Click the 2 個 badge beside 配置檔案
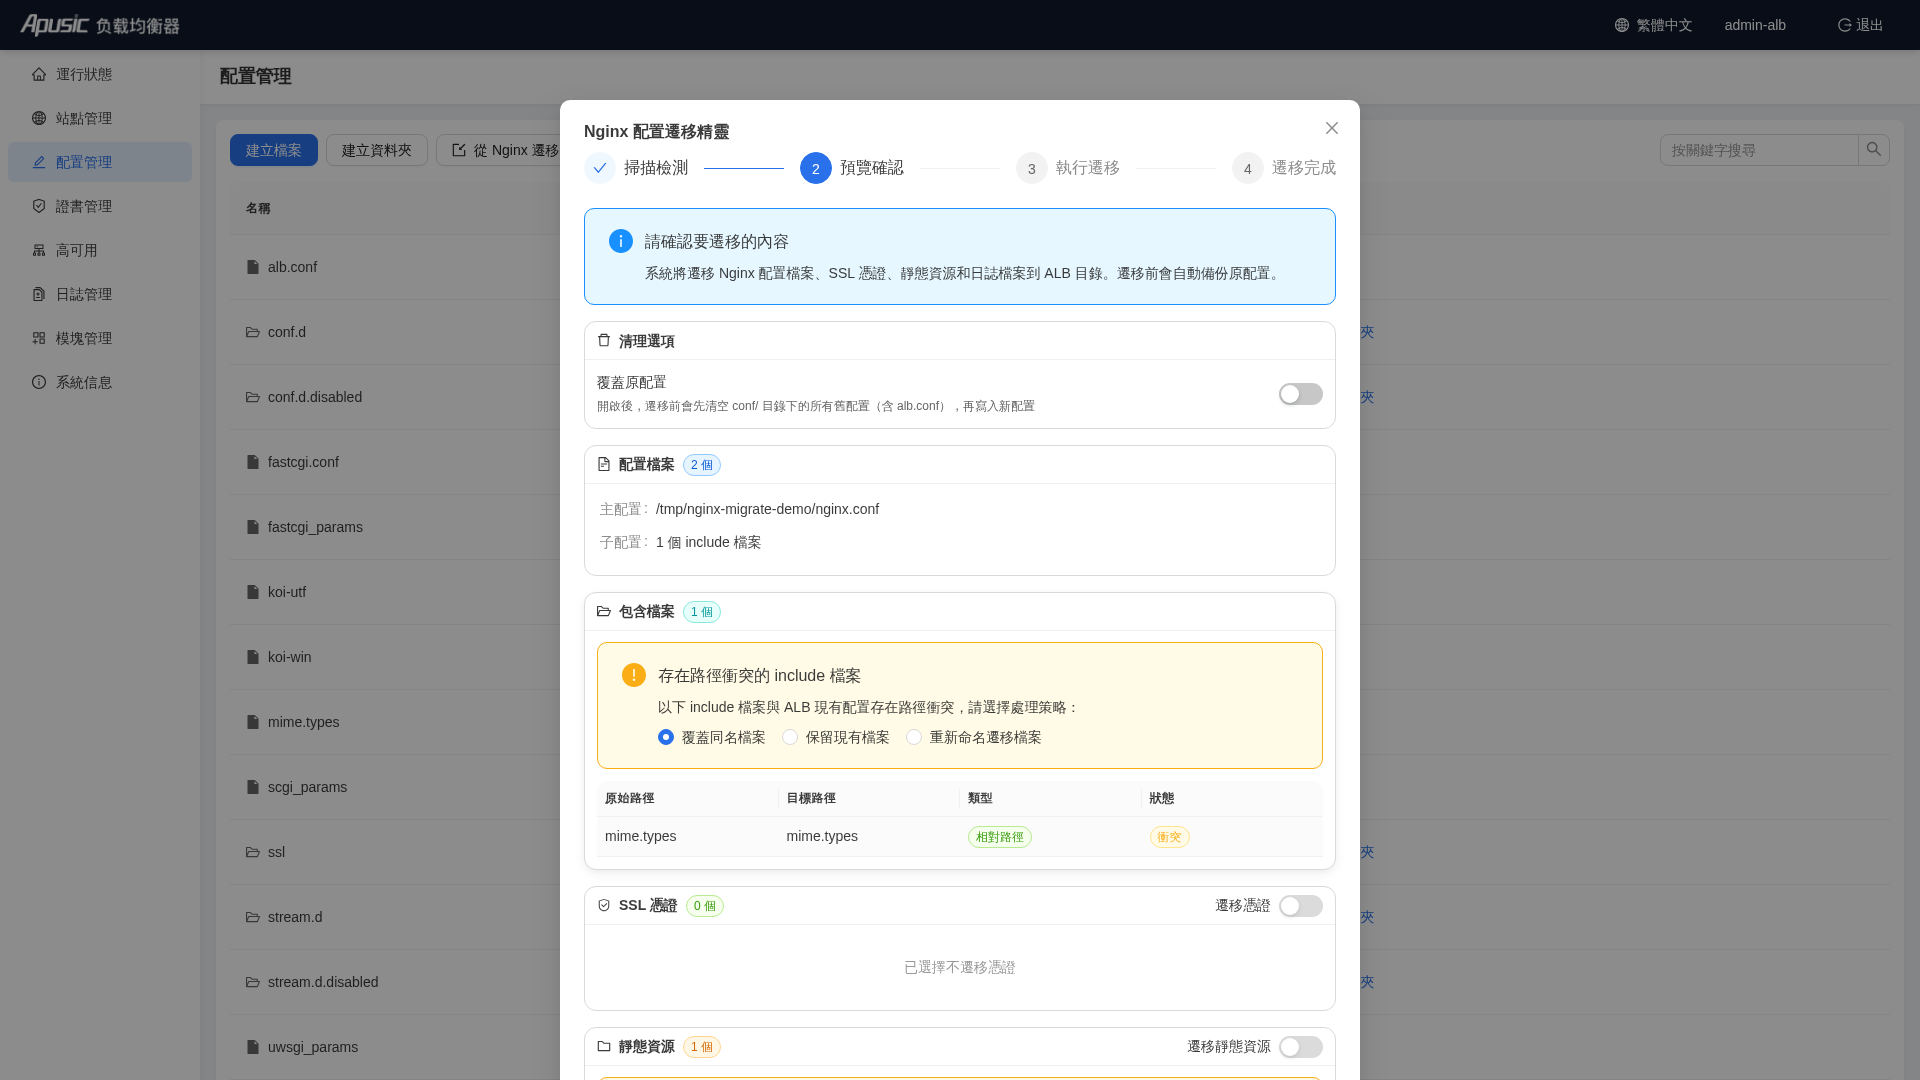1920x1080 pixels. tap(702, 465)
